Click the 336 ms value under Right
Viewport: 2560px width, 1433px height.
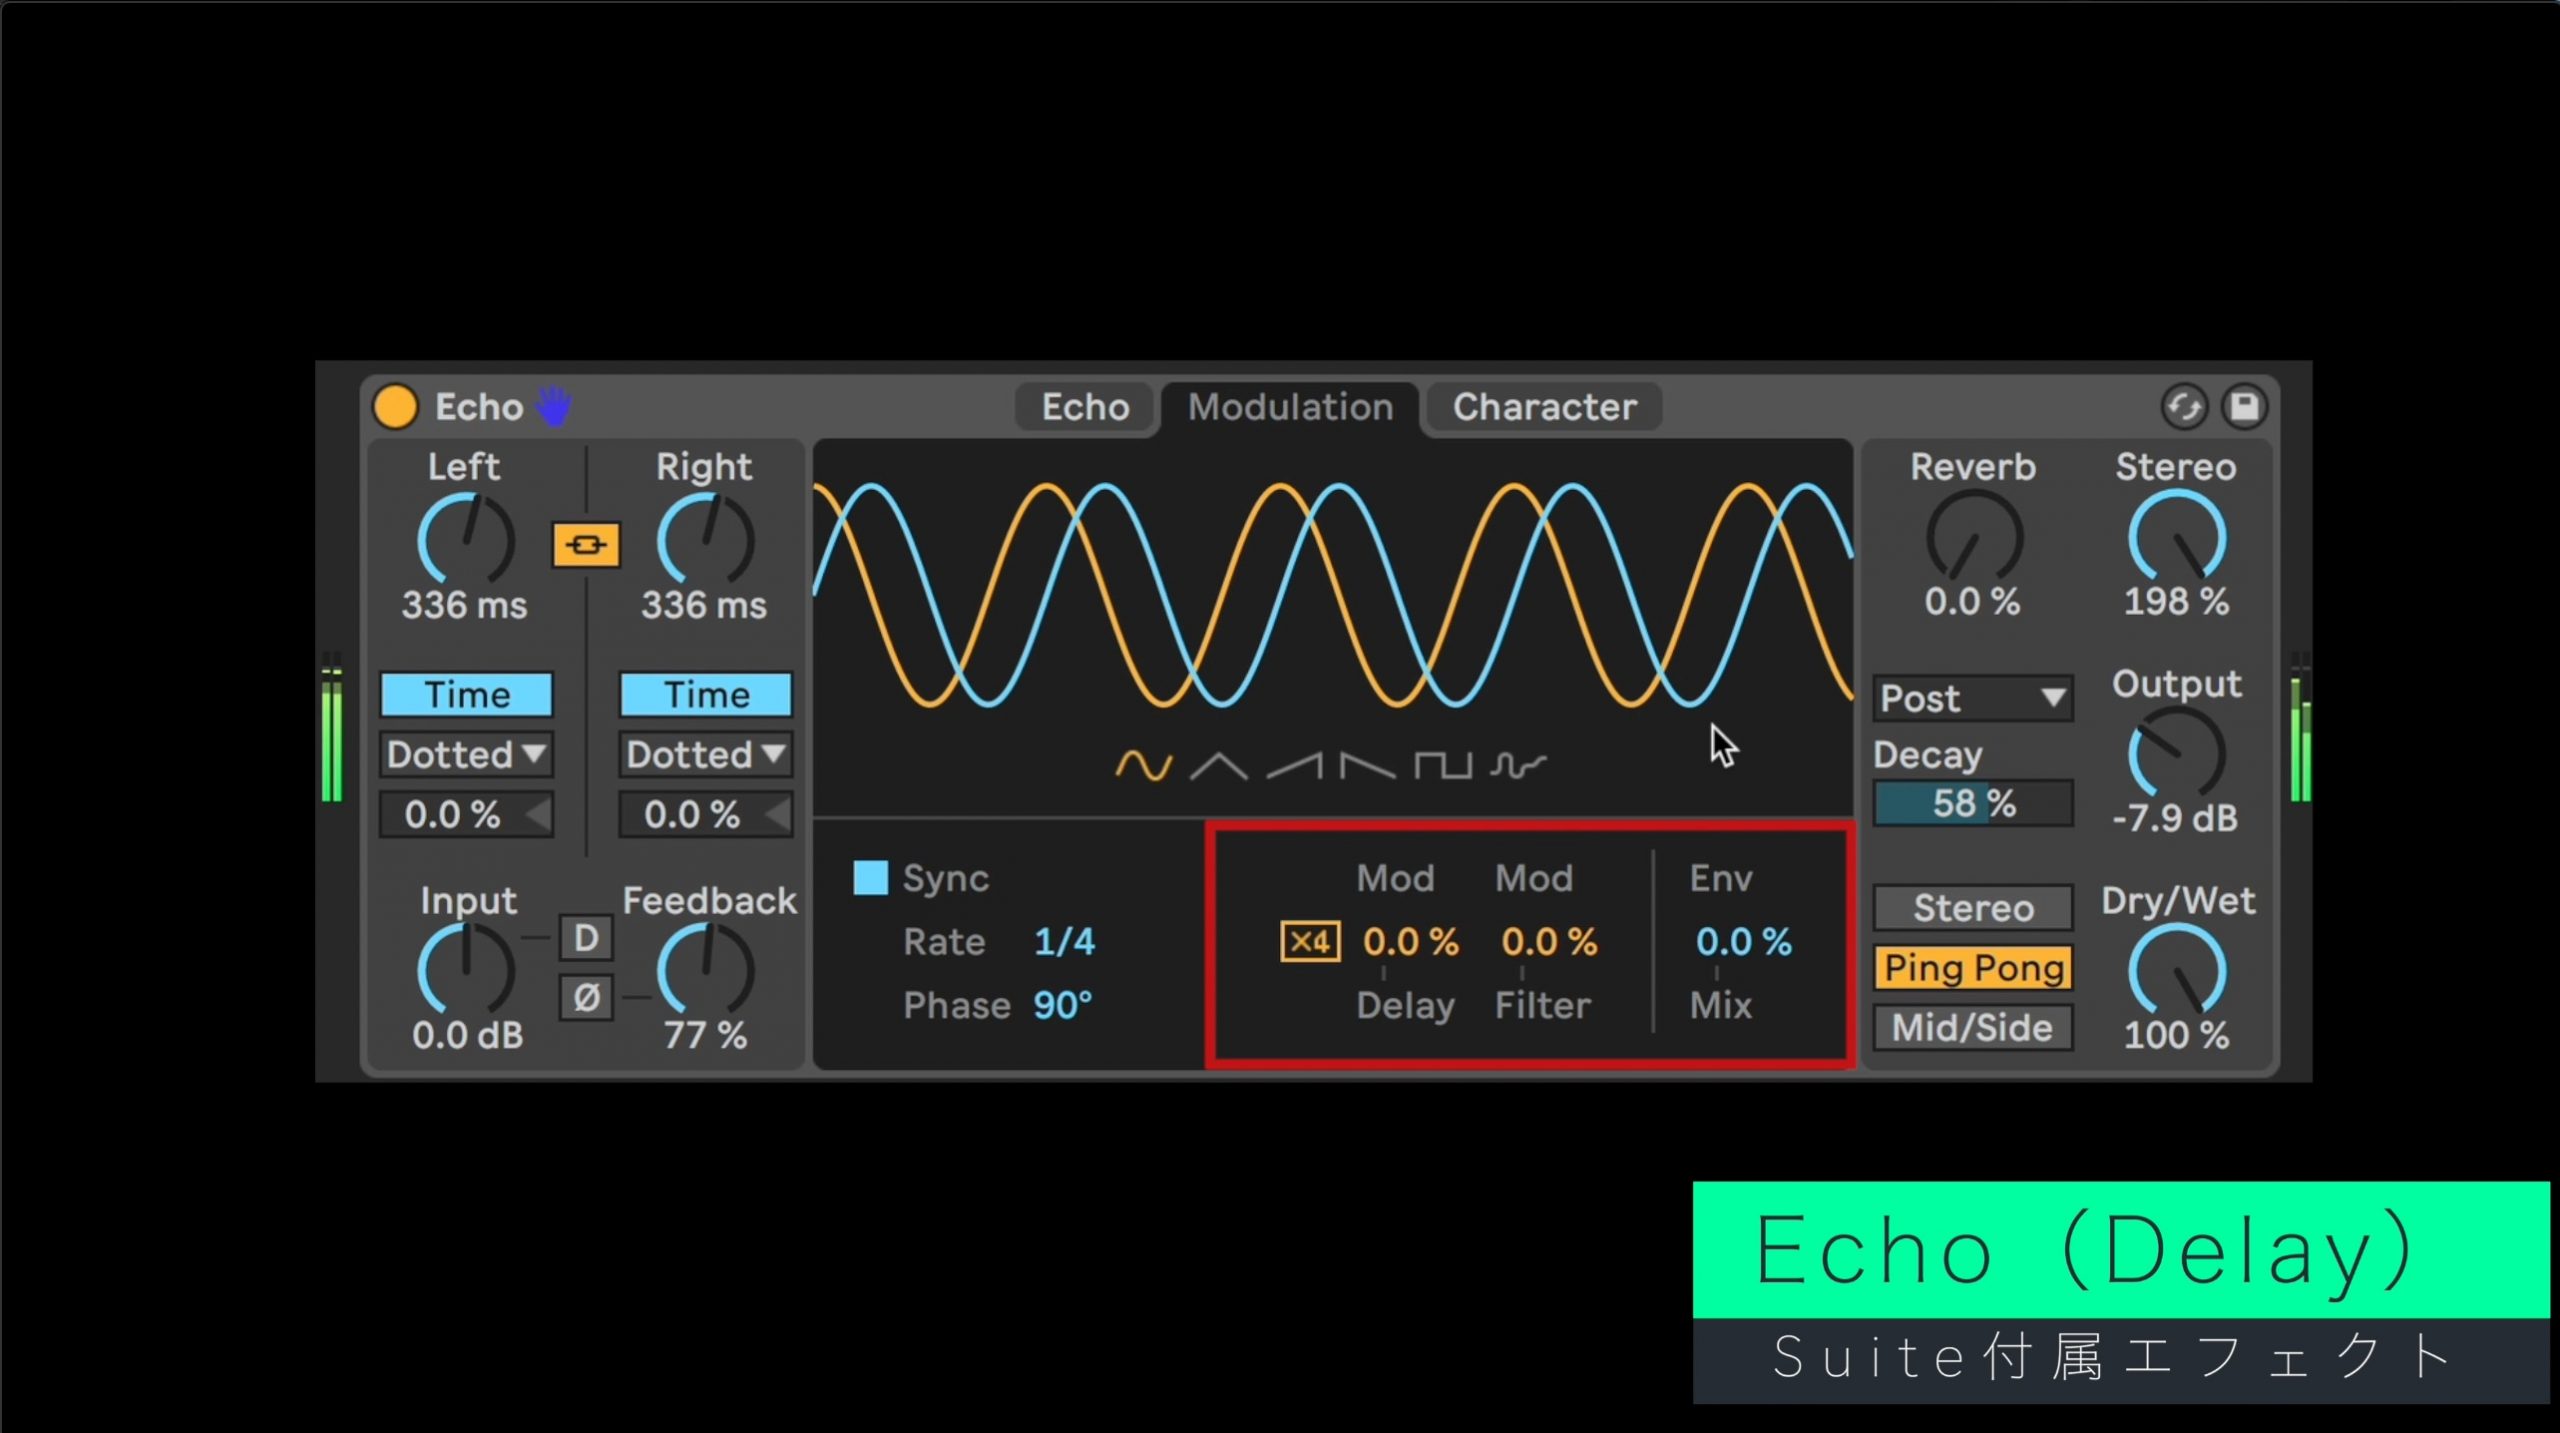point(704,605)
